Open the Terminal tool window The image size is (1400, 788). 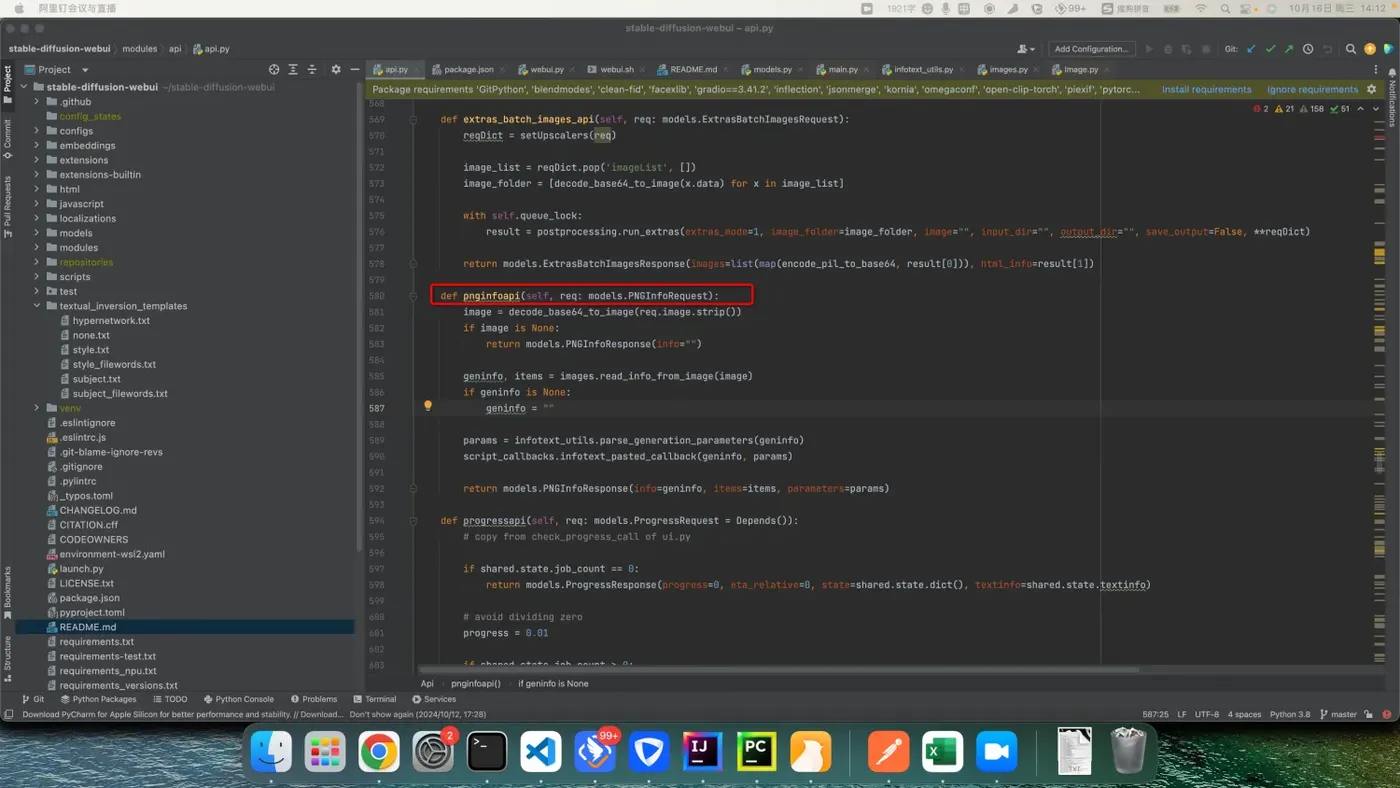[373, 699]
